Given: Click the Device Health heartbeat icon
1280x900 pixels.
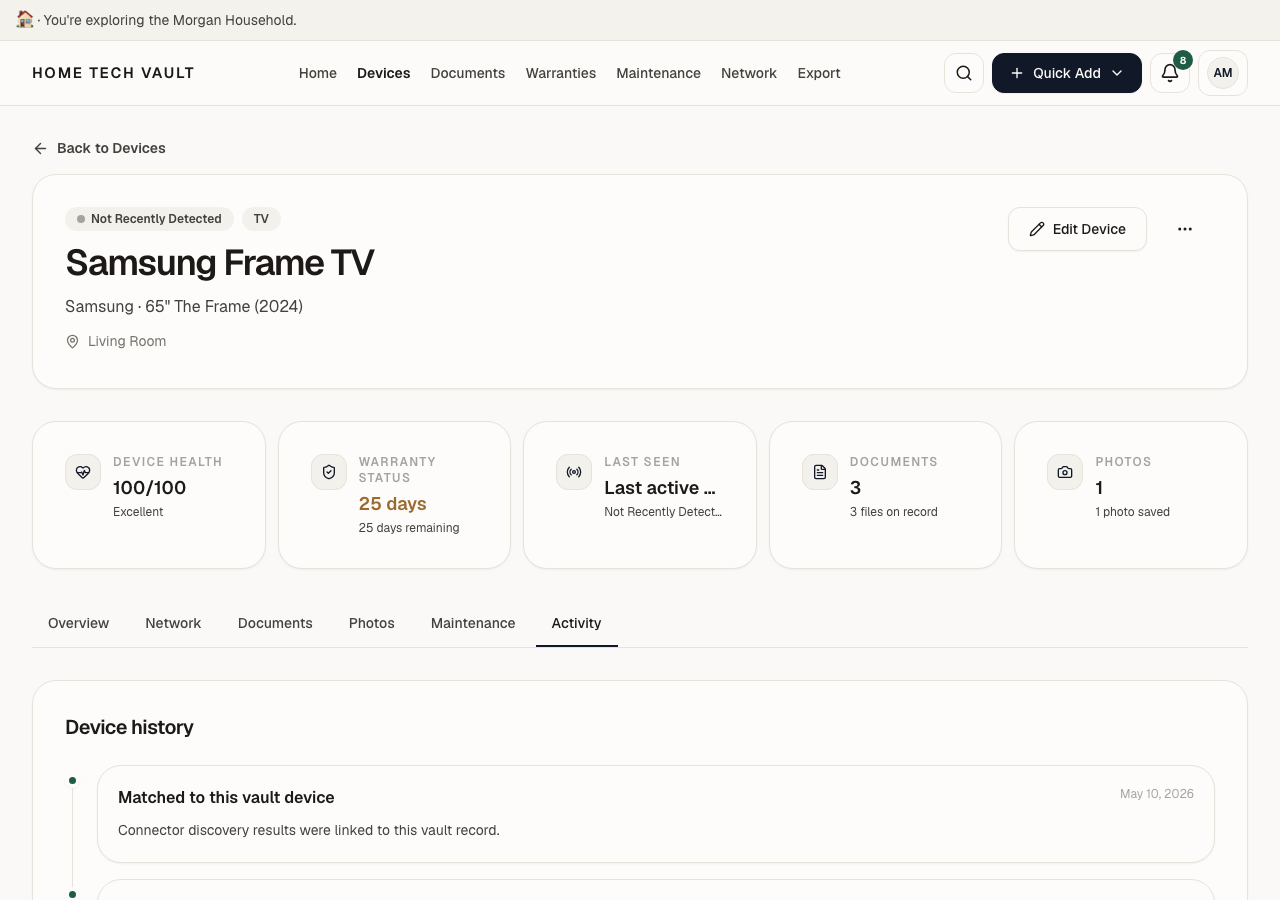Looking at the screenshot, I should (x=83, y=472).
